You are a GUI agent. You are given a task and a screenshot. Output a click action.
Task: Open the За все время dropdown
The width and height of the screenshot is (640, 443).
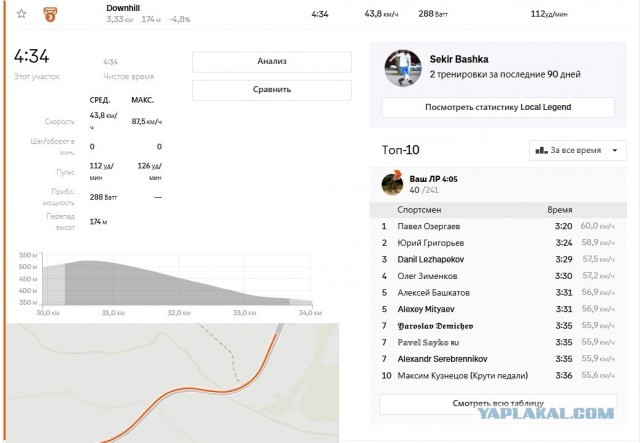578,150
